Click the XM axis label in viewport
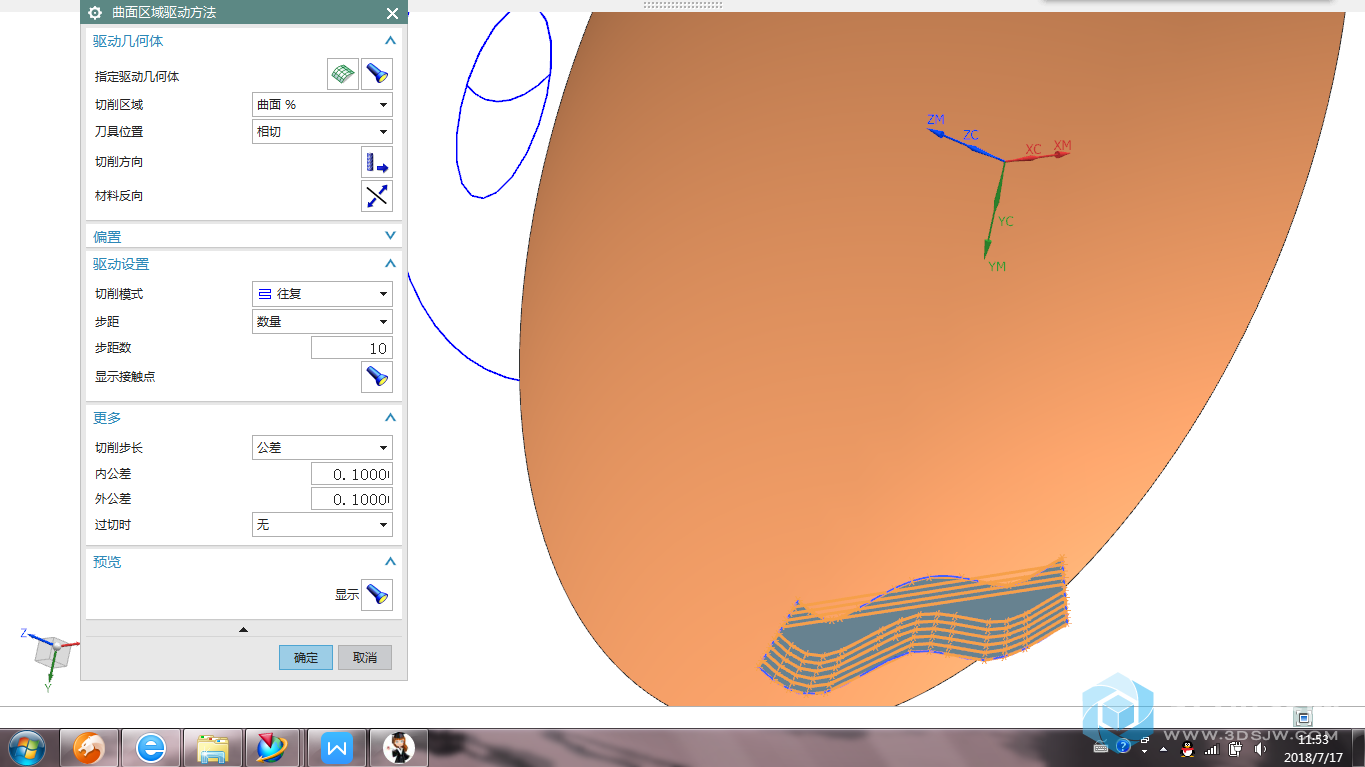The width and height of the screenshot is (1365, 767). click(1062, 146)
